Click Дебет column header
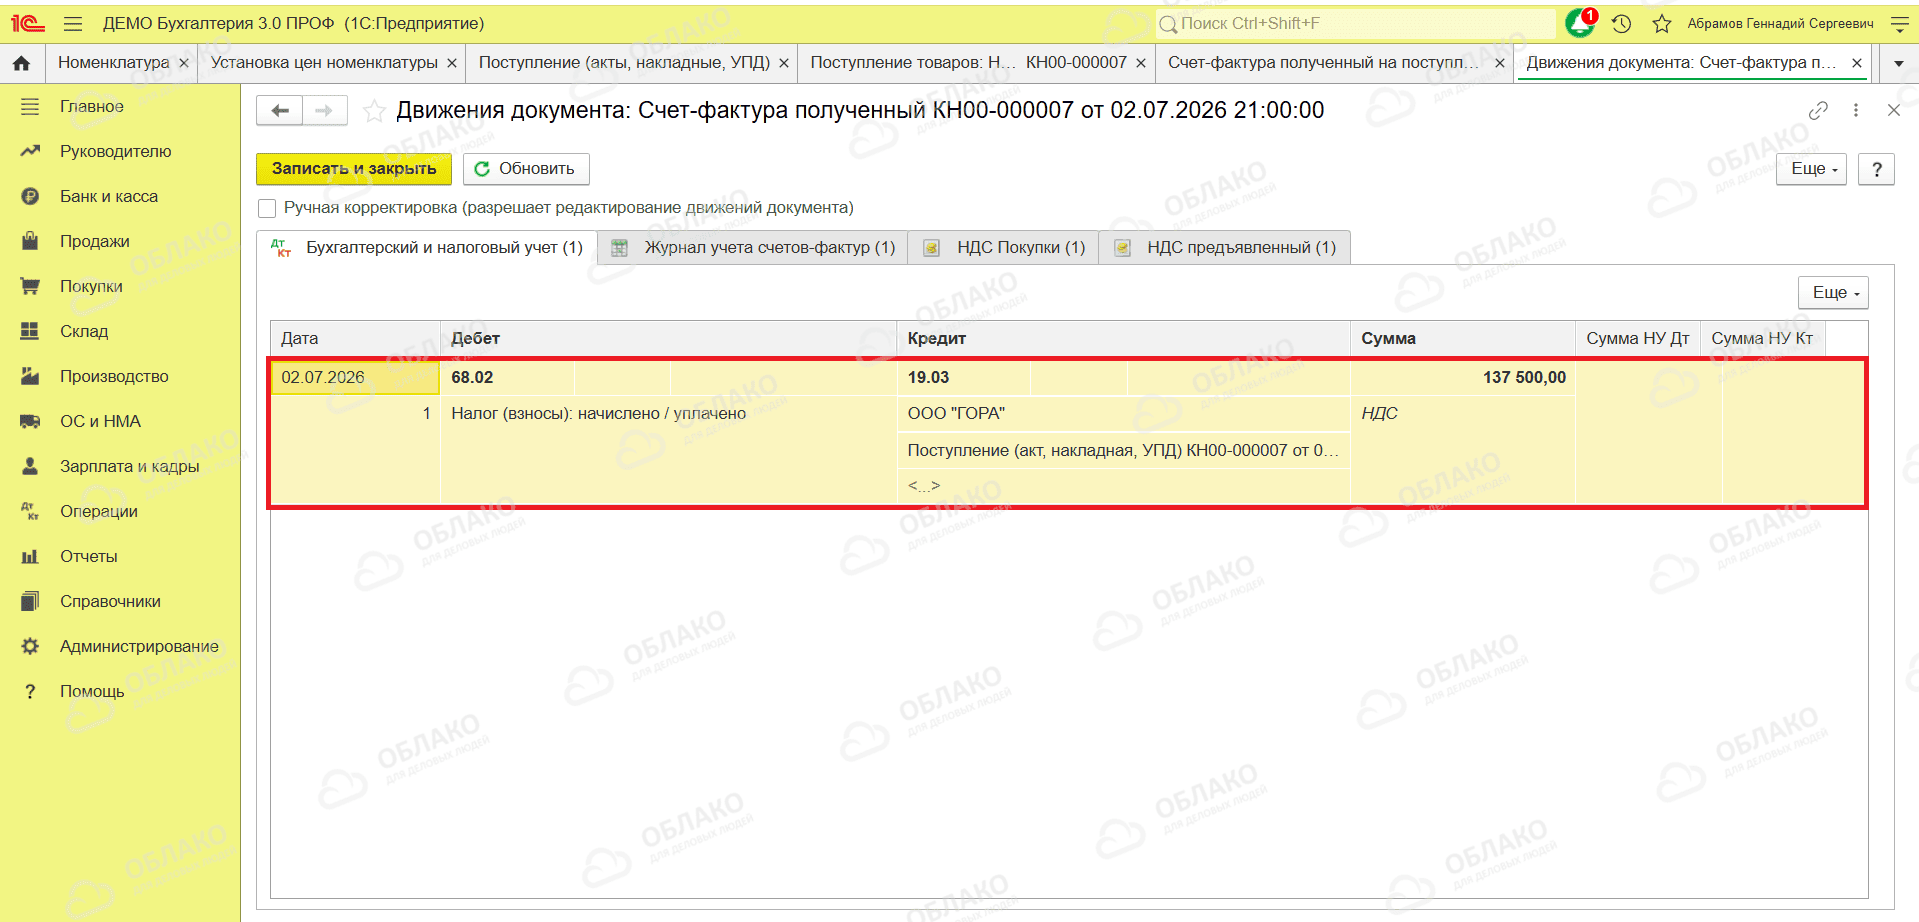Image resolution: width=1919 pixels, height=922 pixels. [668, 339]
